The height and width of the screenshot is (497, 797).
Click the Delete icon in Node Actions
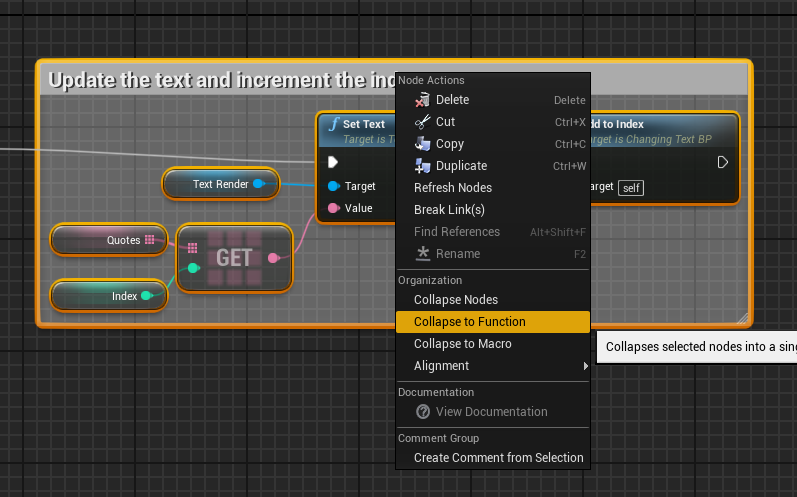[x=422, y=100]
